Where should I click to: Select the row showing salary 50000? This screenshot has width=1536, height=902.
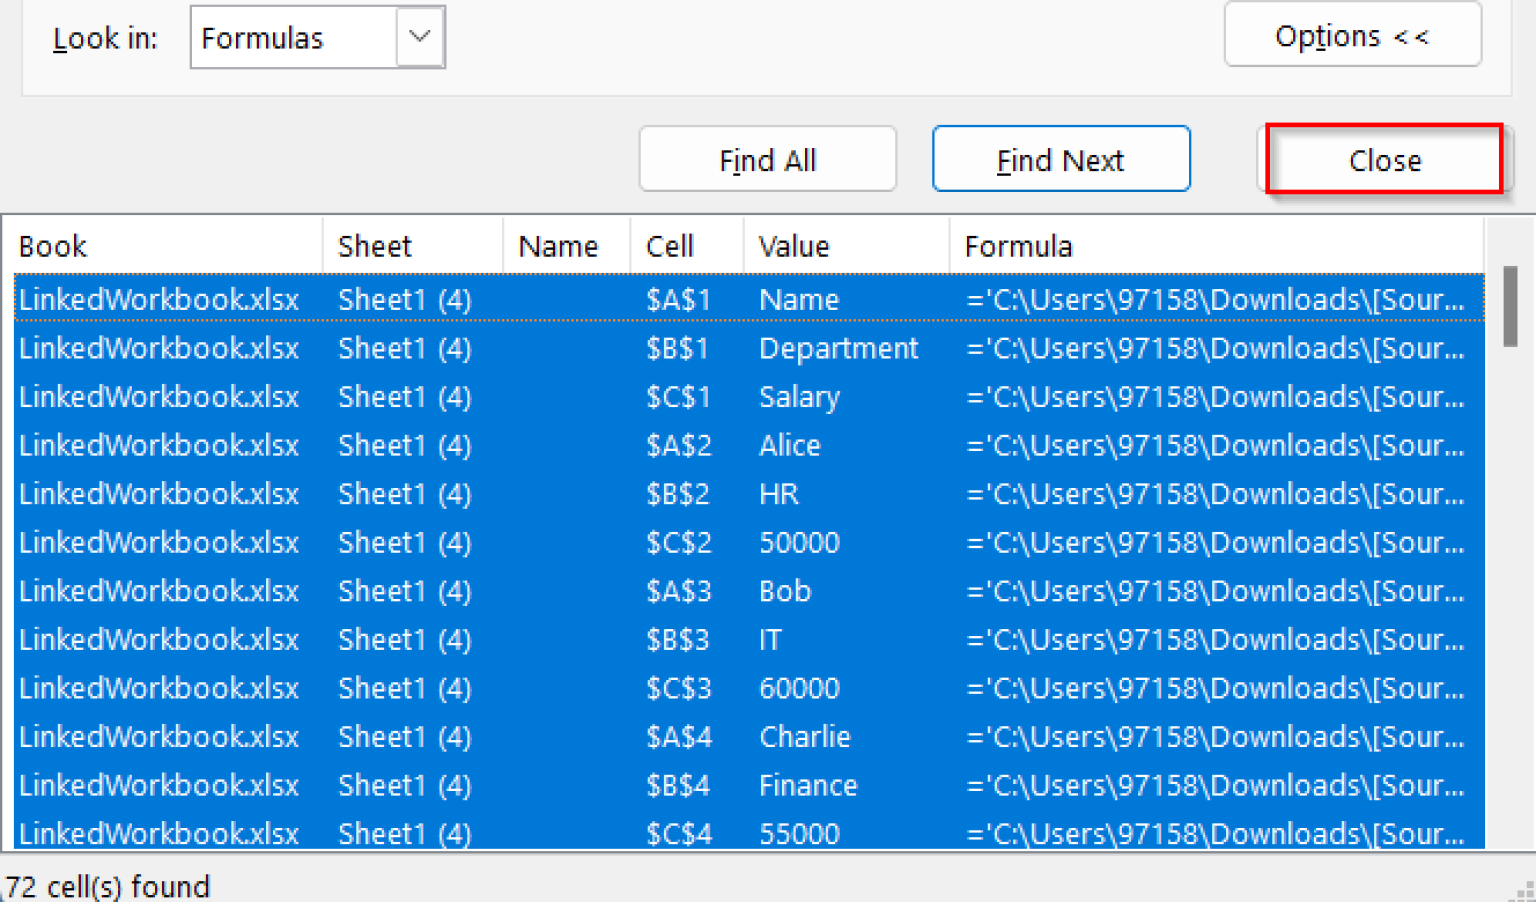point(799,542)
